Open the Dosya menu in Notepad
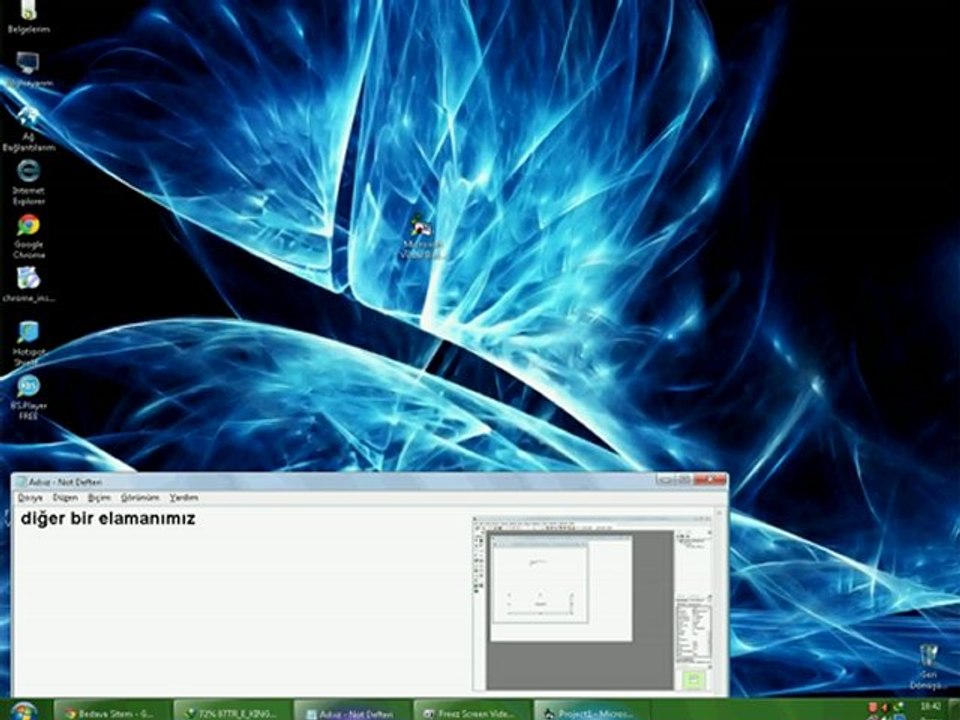Image resolution: width=960 pixels, height=720 pixels. click(29, 498)
